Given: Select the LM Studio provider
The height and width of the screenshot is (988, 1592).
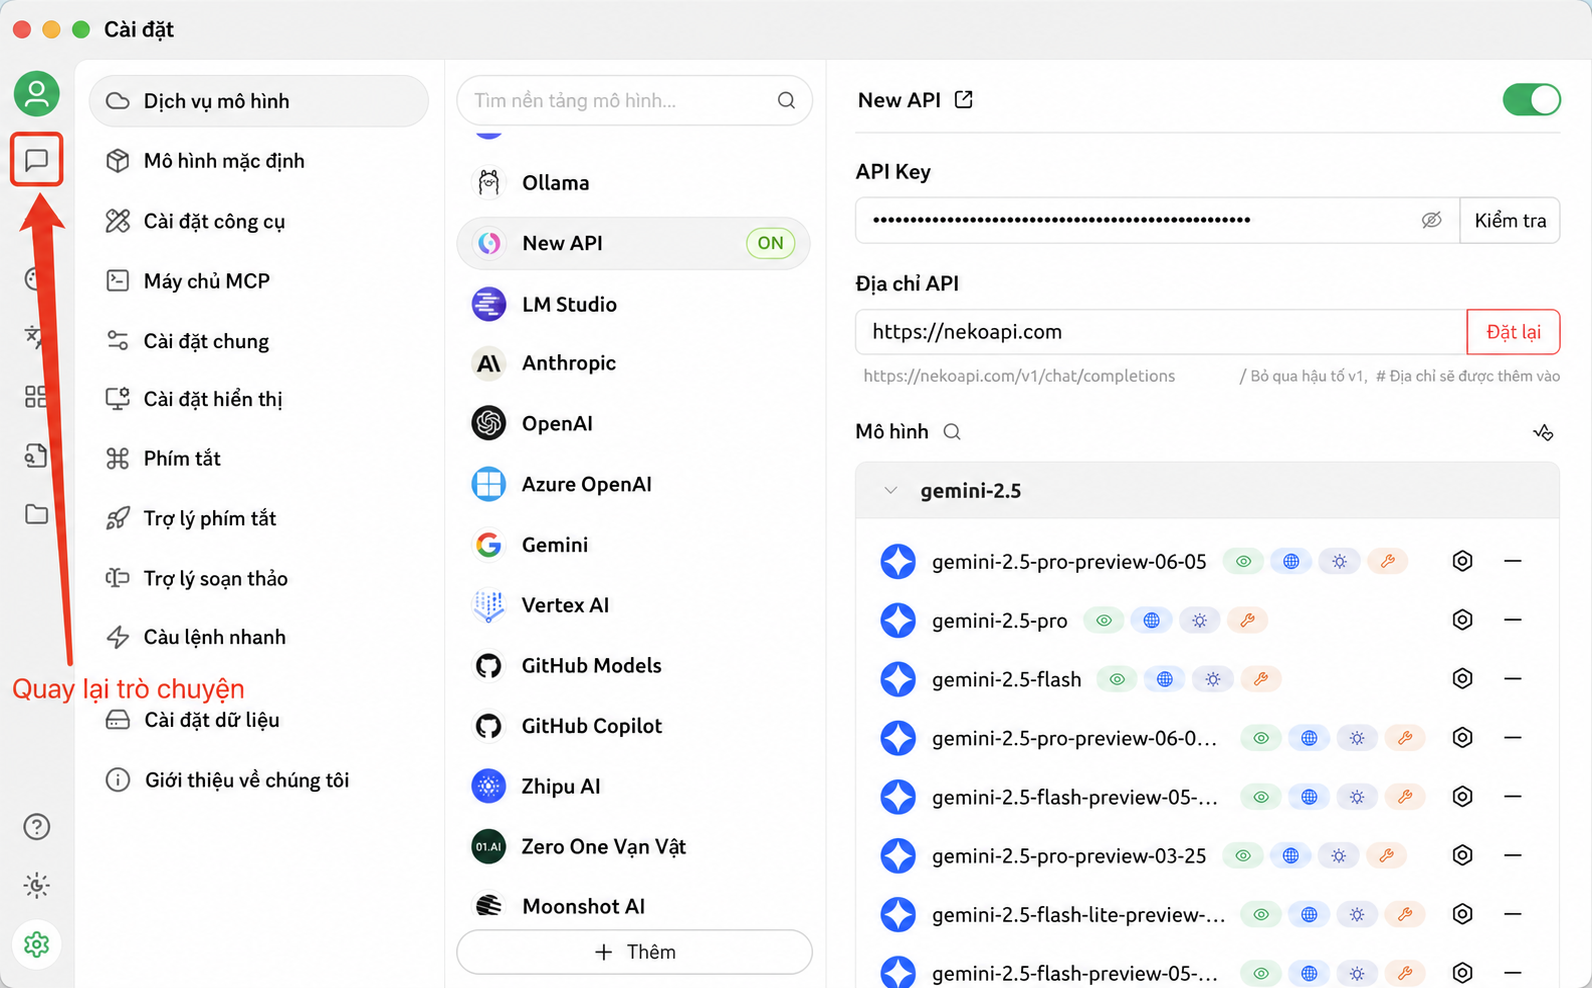Looking at the screenshot, I should pos(633,304).
